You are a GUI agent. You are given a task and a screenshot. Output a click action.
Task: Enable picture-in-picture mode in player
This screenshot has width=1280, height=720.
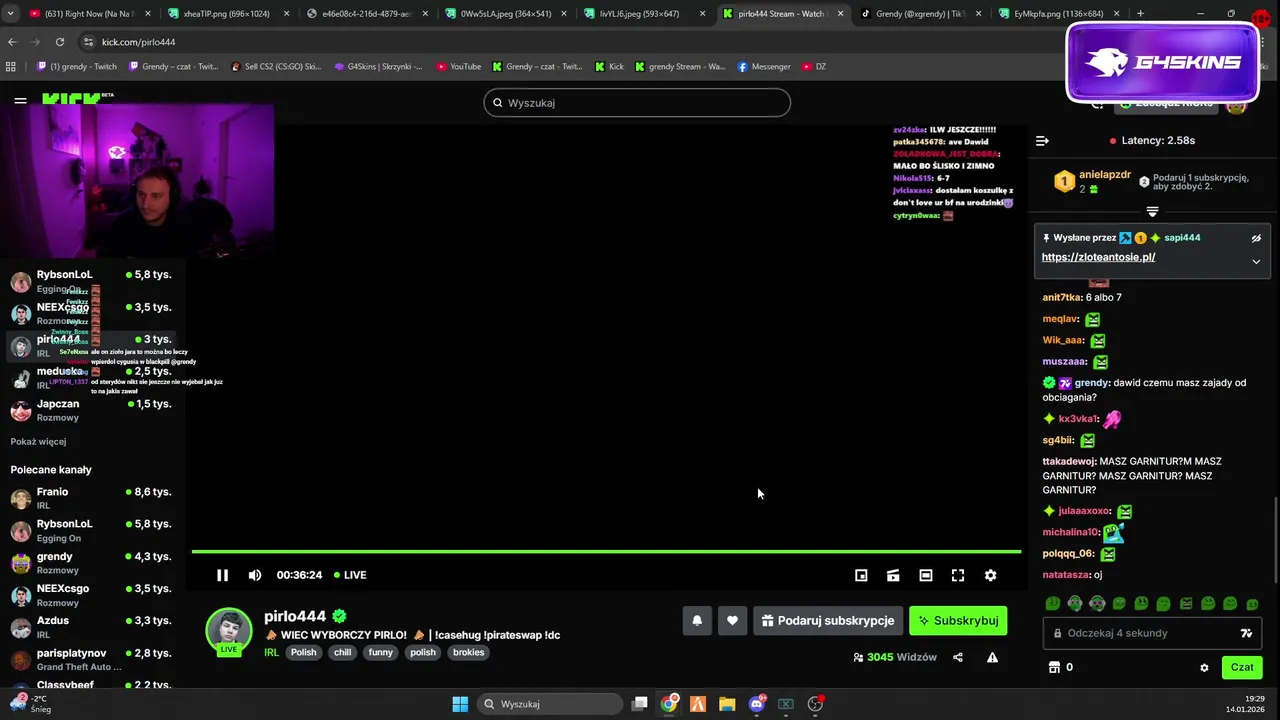[861, 575]
